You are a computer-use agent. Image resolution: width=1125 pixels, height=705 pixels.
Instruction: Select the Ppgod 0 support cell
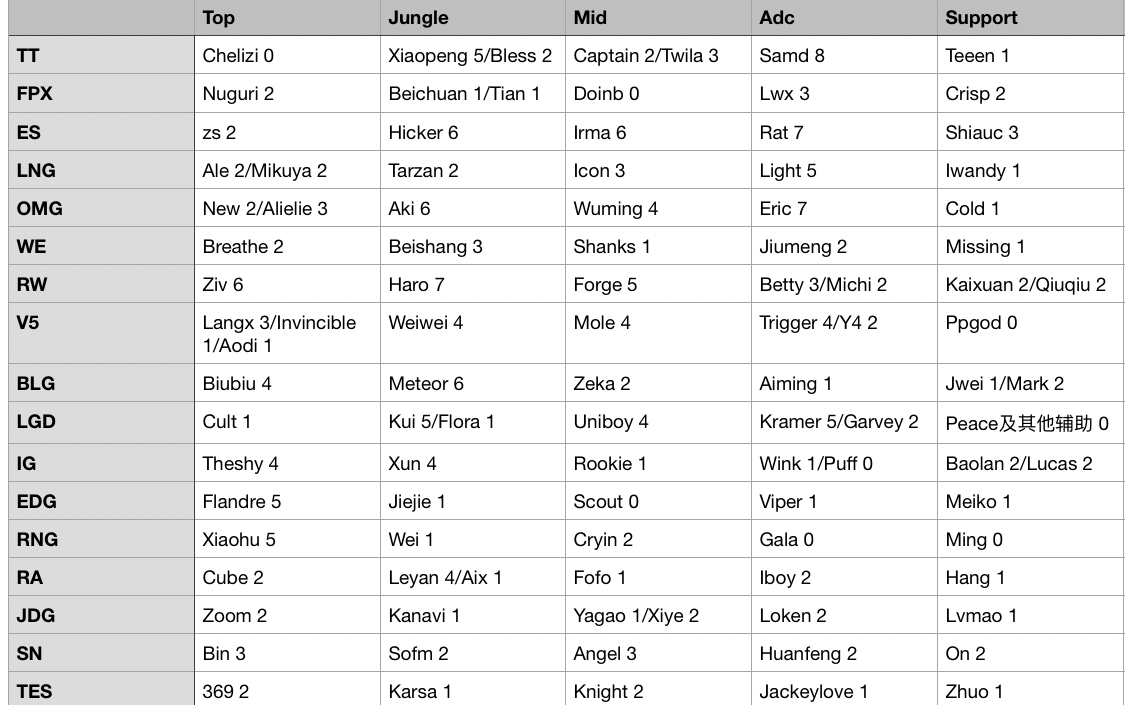[1030, 334]
